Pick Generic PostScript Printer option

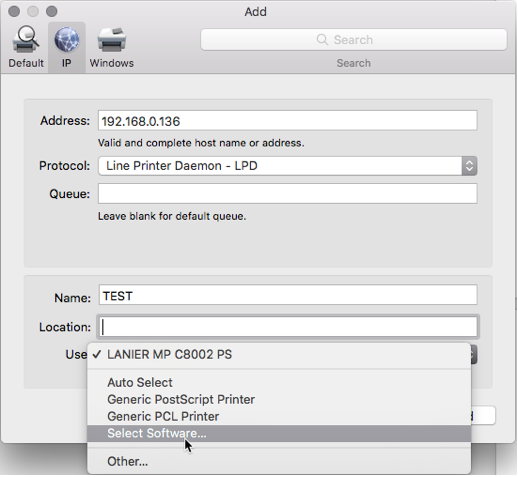click(279, 399)
